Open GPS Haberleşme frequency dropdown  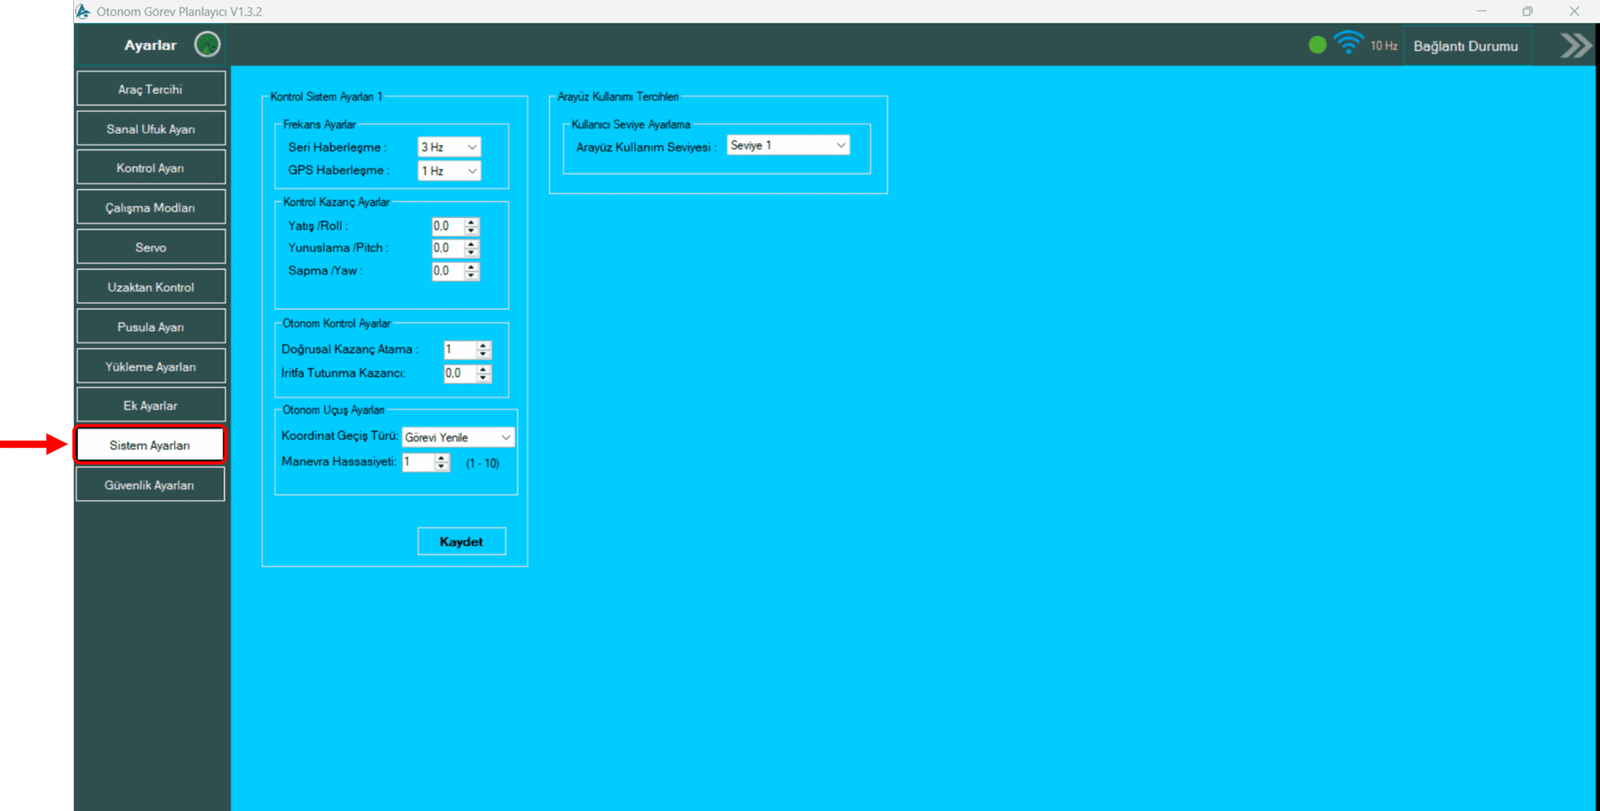[449, 171]
